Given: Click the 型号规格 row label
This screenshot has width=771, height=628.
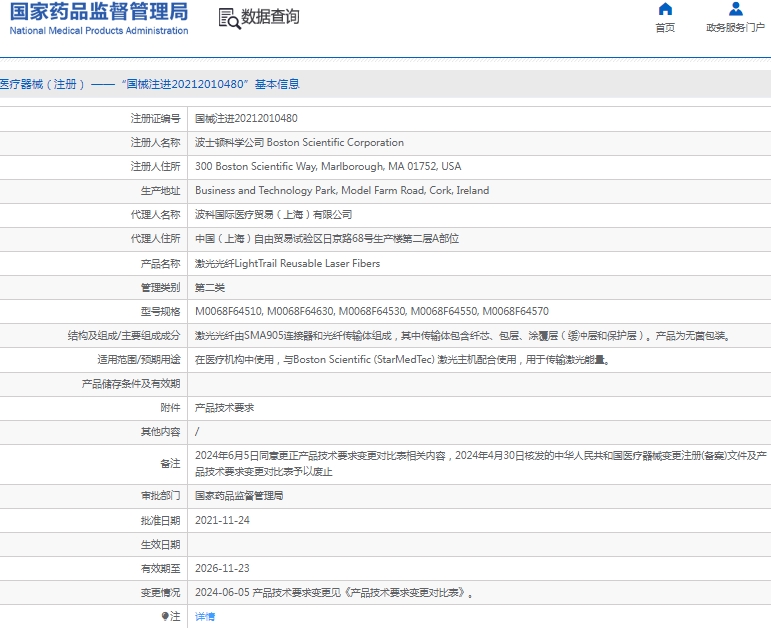Looking at the screenshot, I should pos(160,312).
